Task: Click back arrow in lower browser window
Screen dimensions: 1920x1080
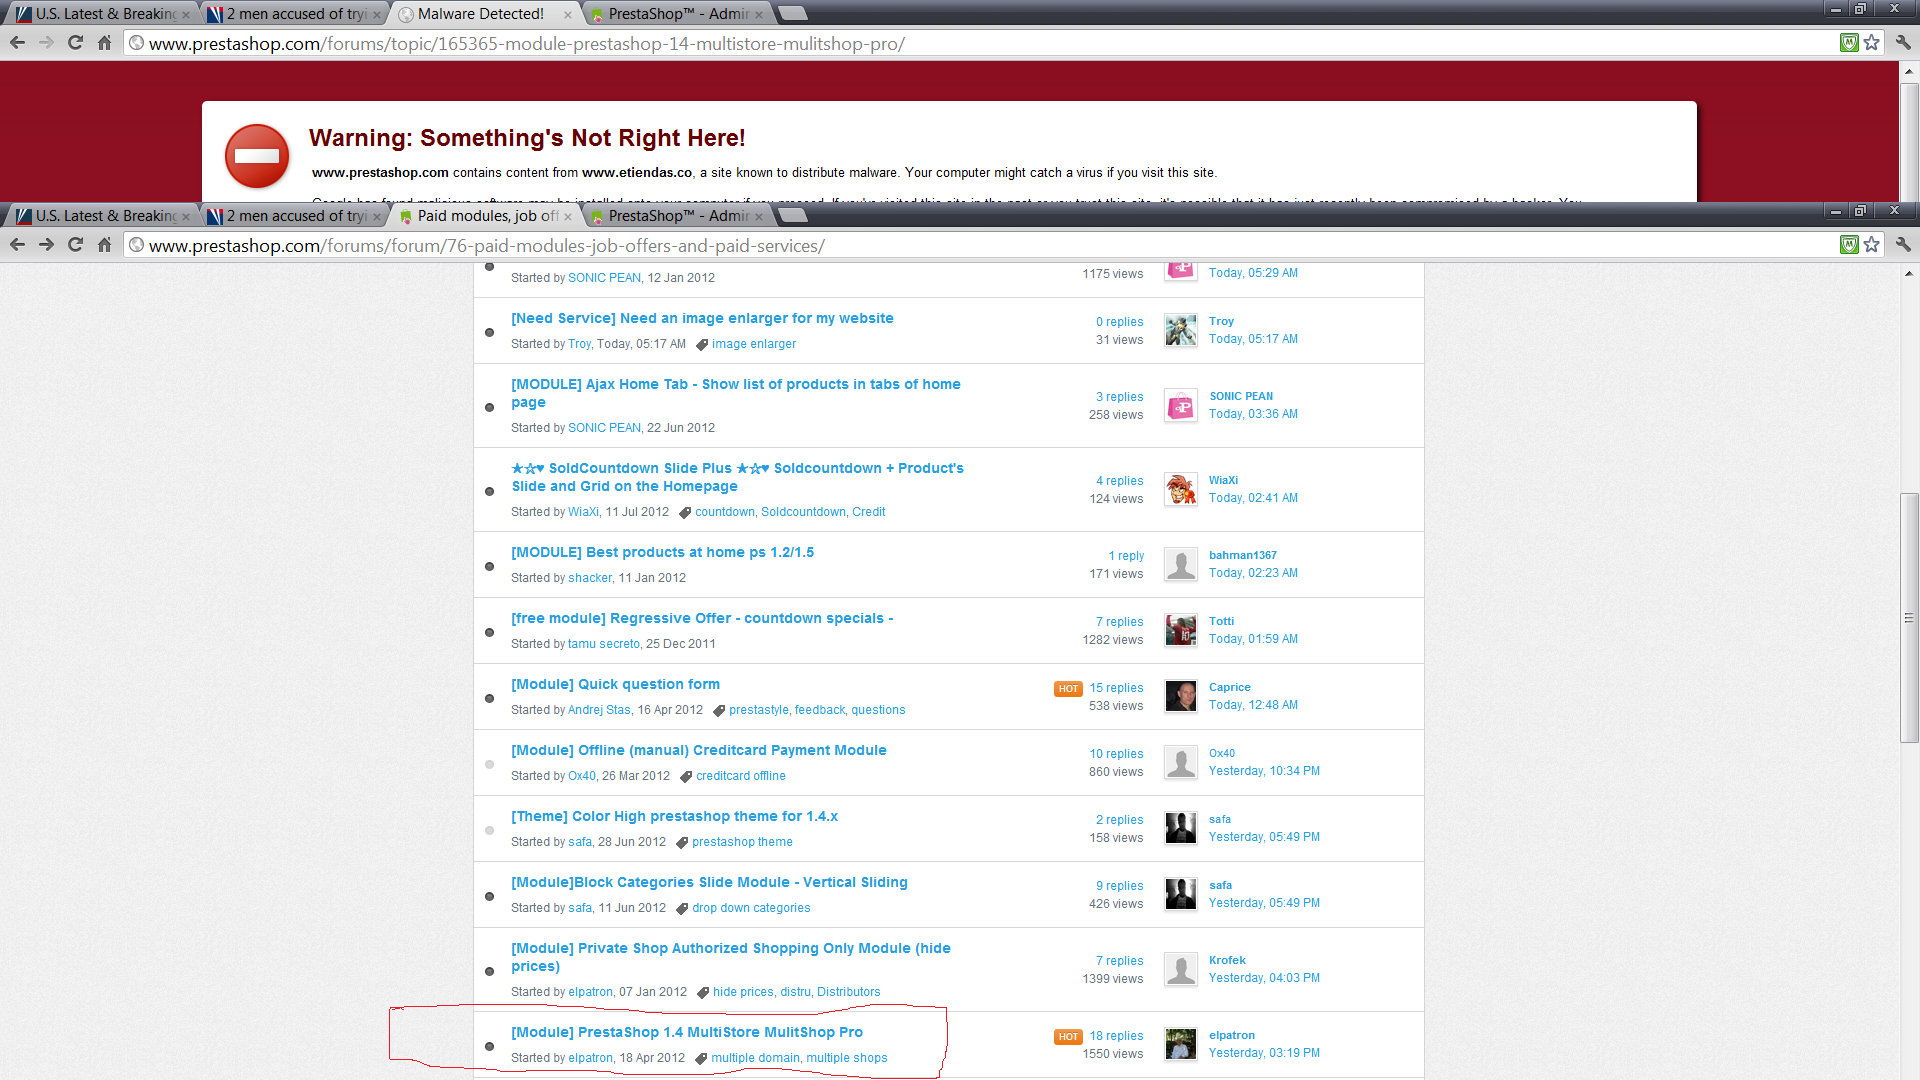Action: pyautogui.click(x=17, y=245)
